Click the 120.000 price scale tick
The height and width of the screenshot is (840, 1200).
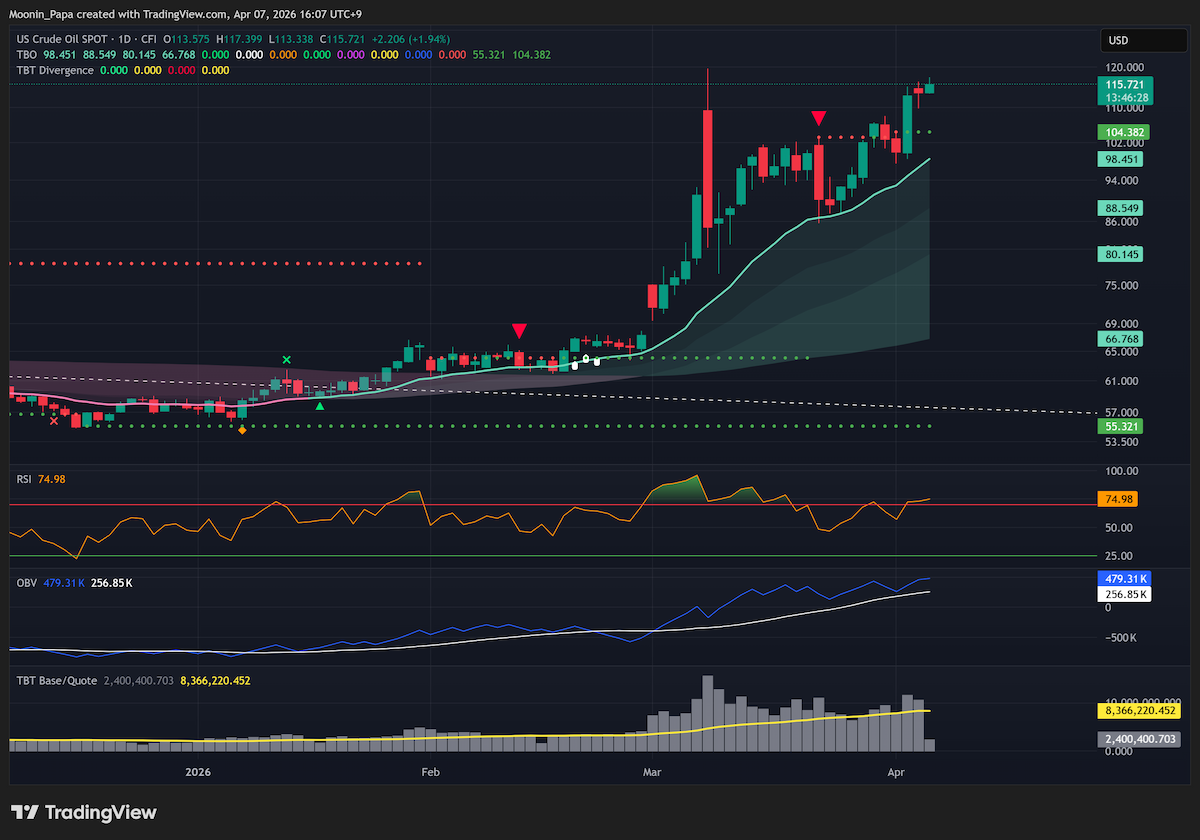[x=1124, y=67]
